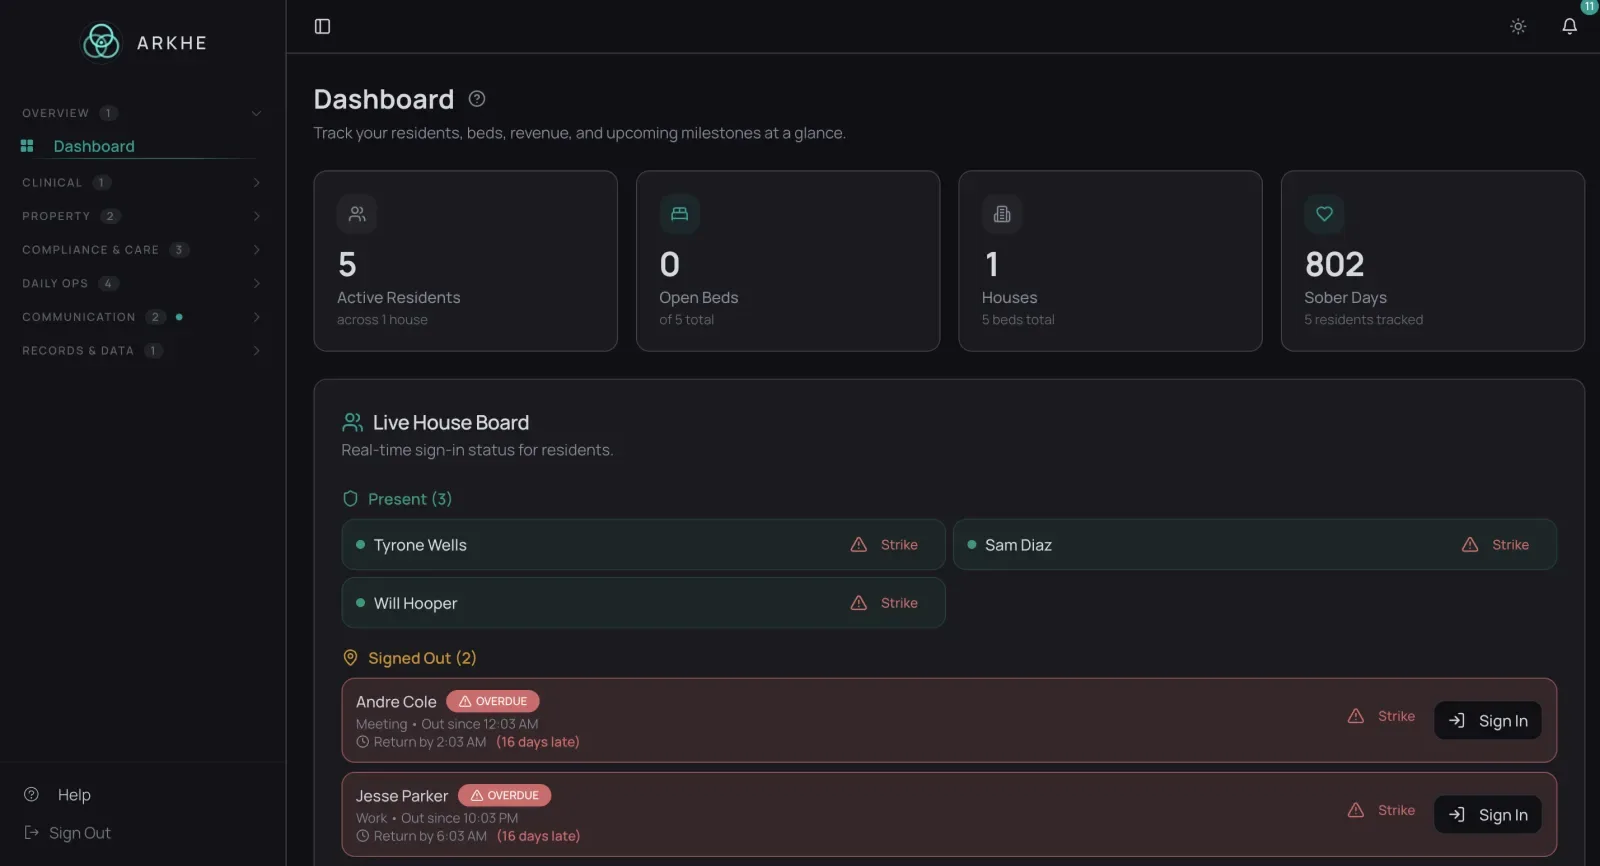Click the Active Residents people icon
The width and height of the screenshot is (1600, 866).
357,214
